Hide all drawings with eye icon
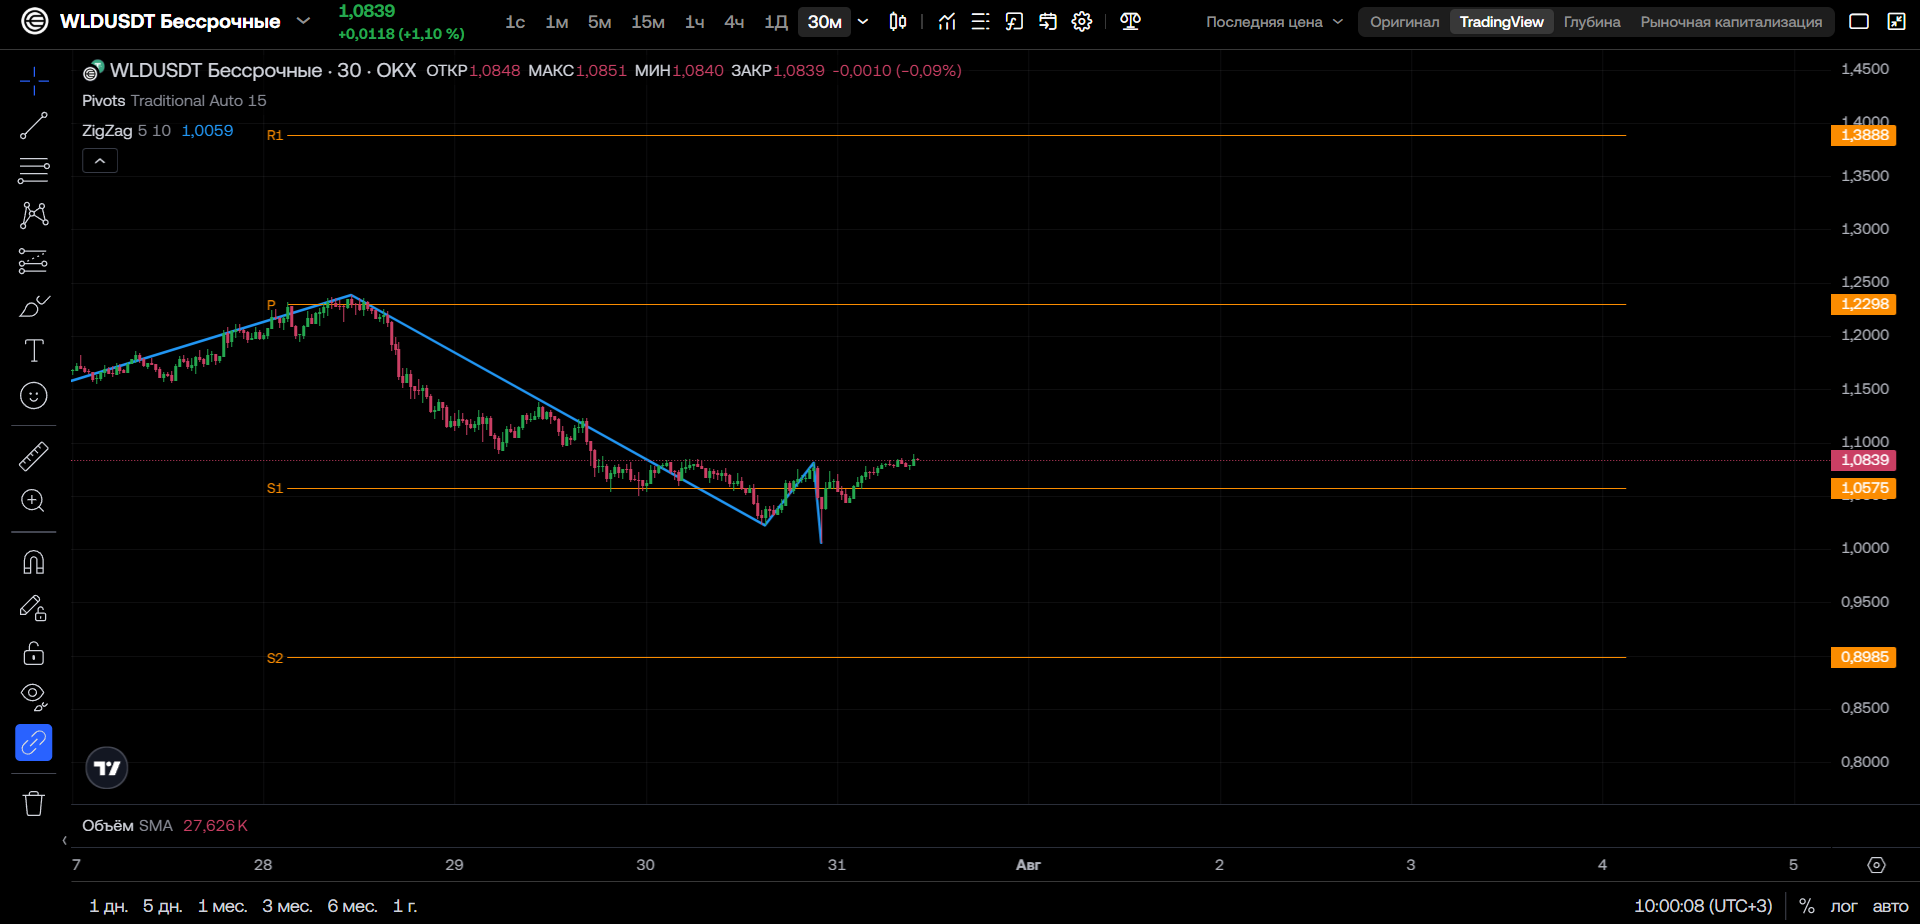1920x924 pixels. pos(34,697)
